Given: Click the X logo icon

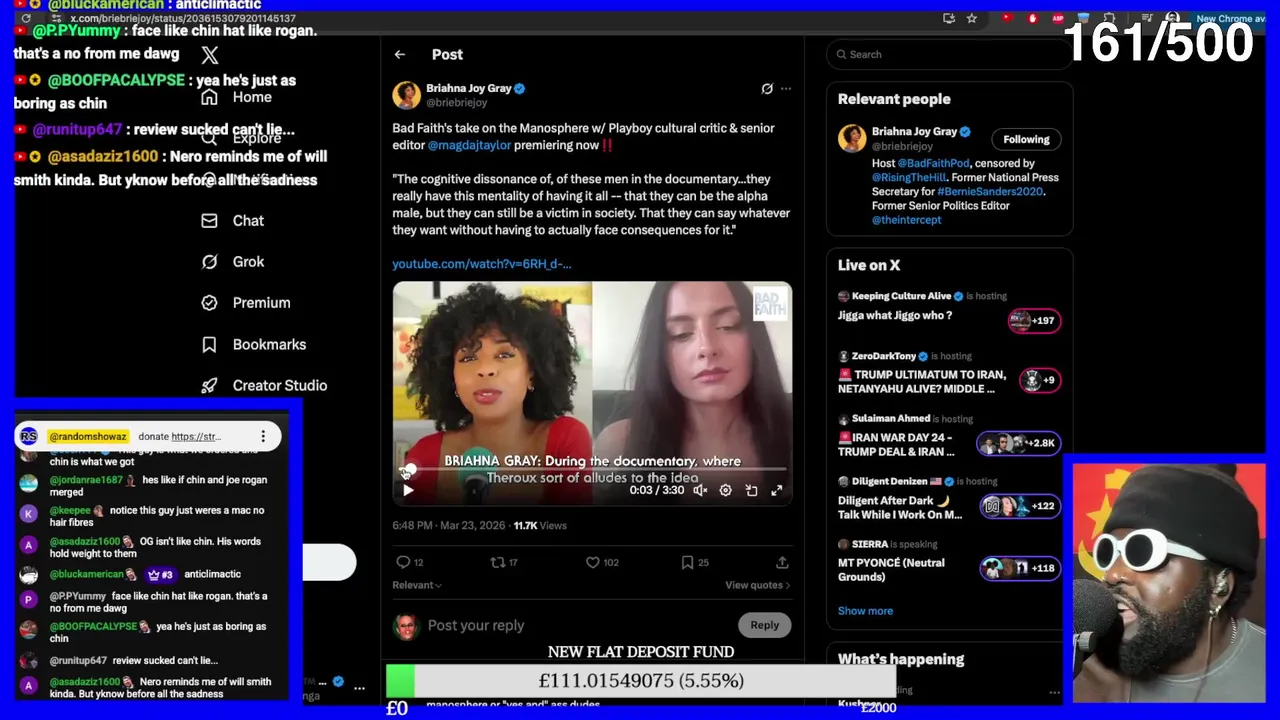Looking at the screenshot, I should click(x=209, y=55).
